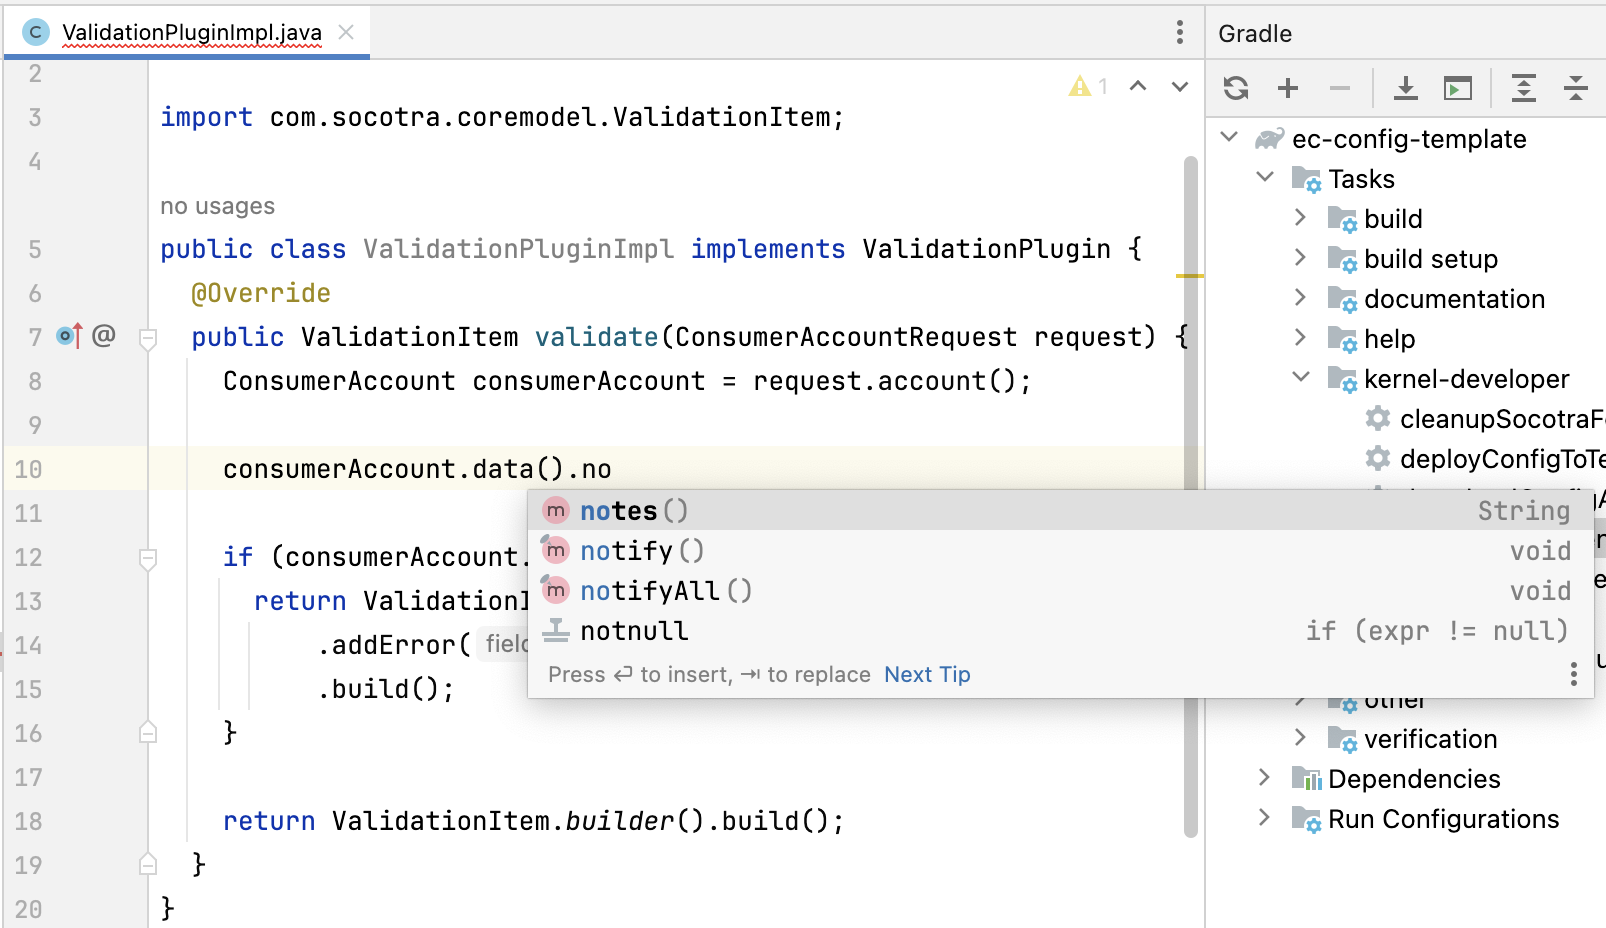
Task: Select the kernel-developer group label
Action: point(1466,379)
